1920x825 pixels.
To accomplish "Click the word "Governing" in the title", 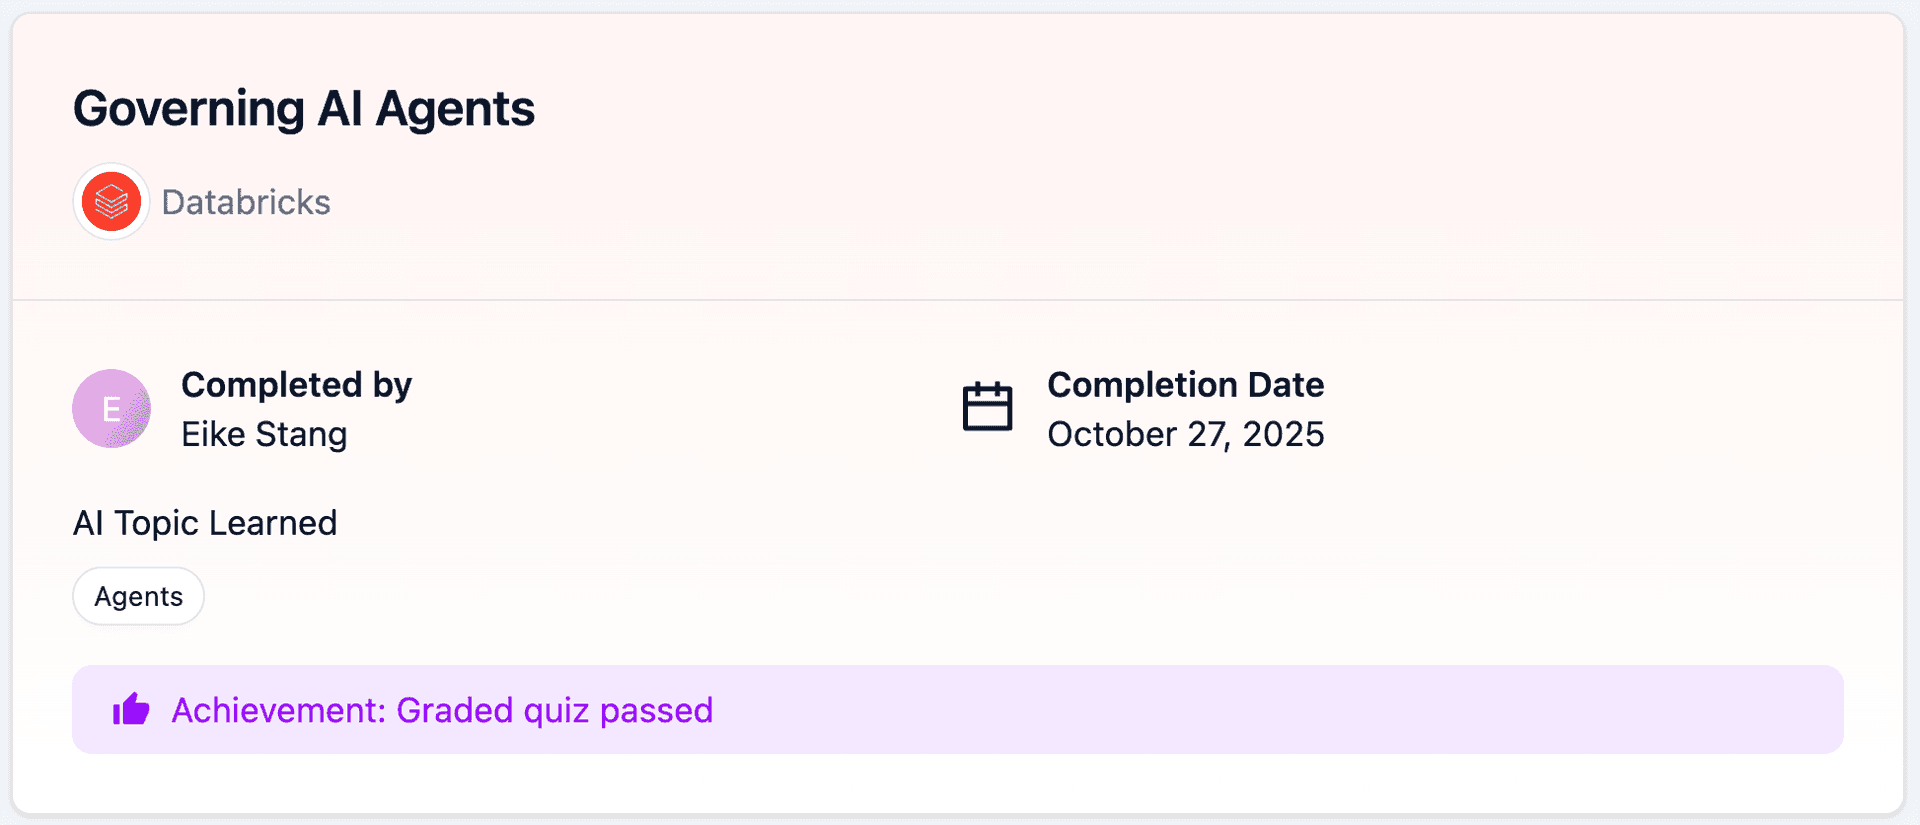I will click(x=189, y=108).
